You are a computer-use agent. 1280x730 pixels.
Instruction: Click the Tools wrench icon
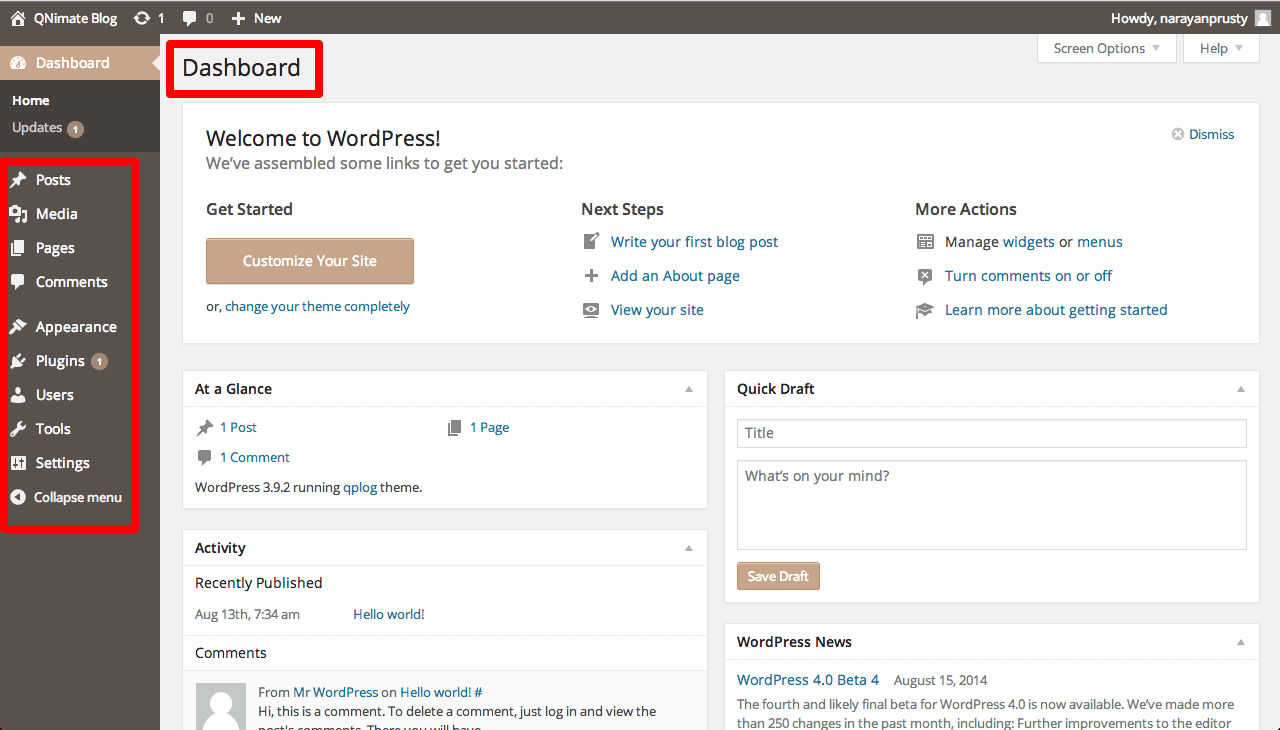click(x=18, y=429)
